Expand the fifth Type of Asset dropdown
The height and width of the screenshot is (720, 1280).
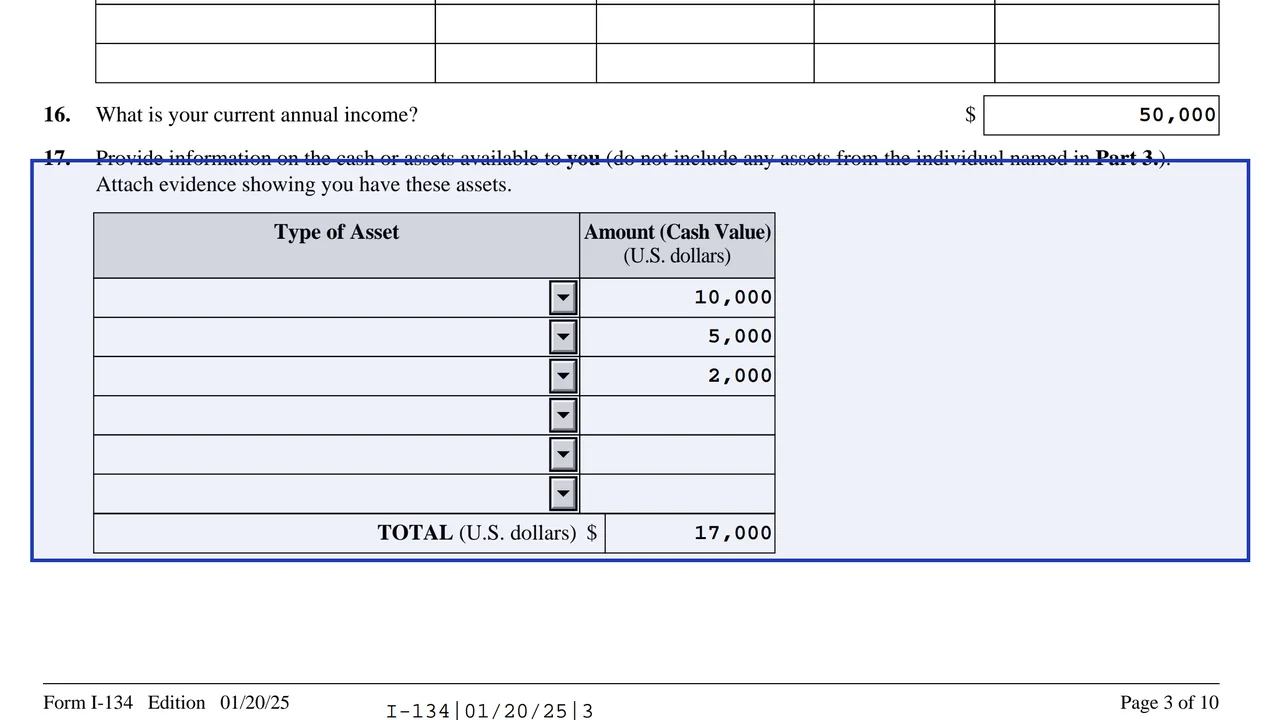pyautogui.click(x=563, y=454)
